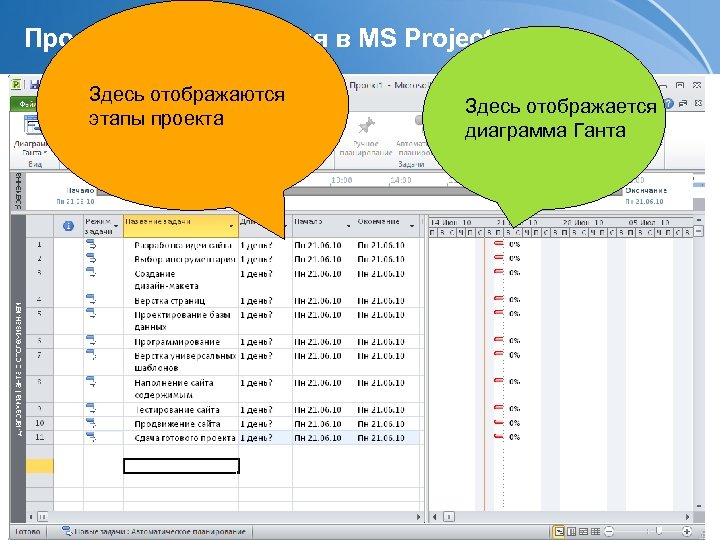720x540 pixels.
Task: Click Gantt bar of Создание дизайн-макета row
Action: [x=499, y=272]
